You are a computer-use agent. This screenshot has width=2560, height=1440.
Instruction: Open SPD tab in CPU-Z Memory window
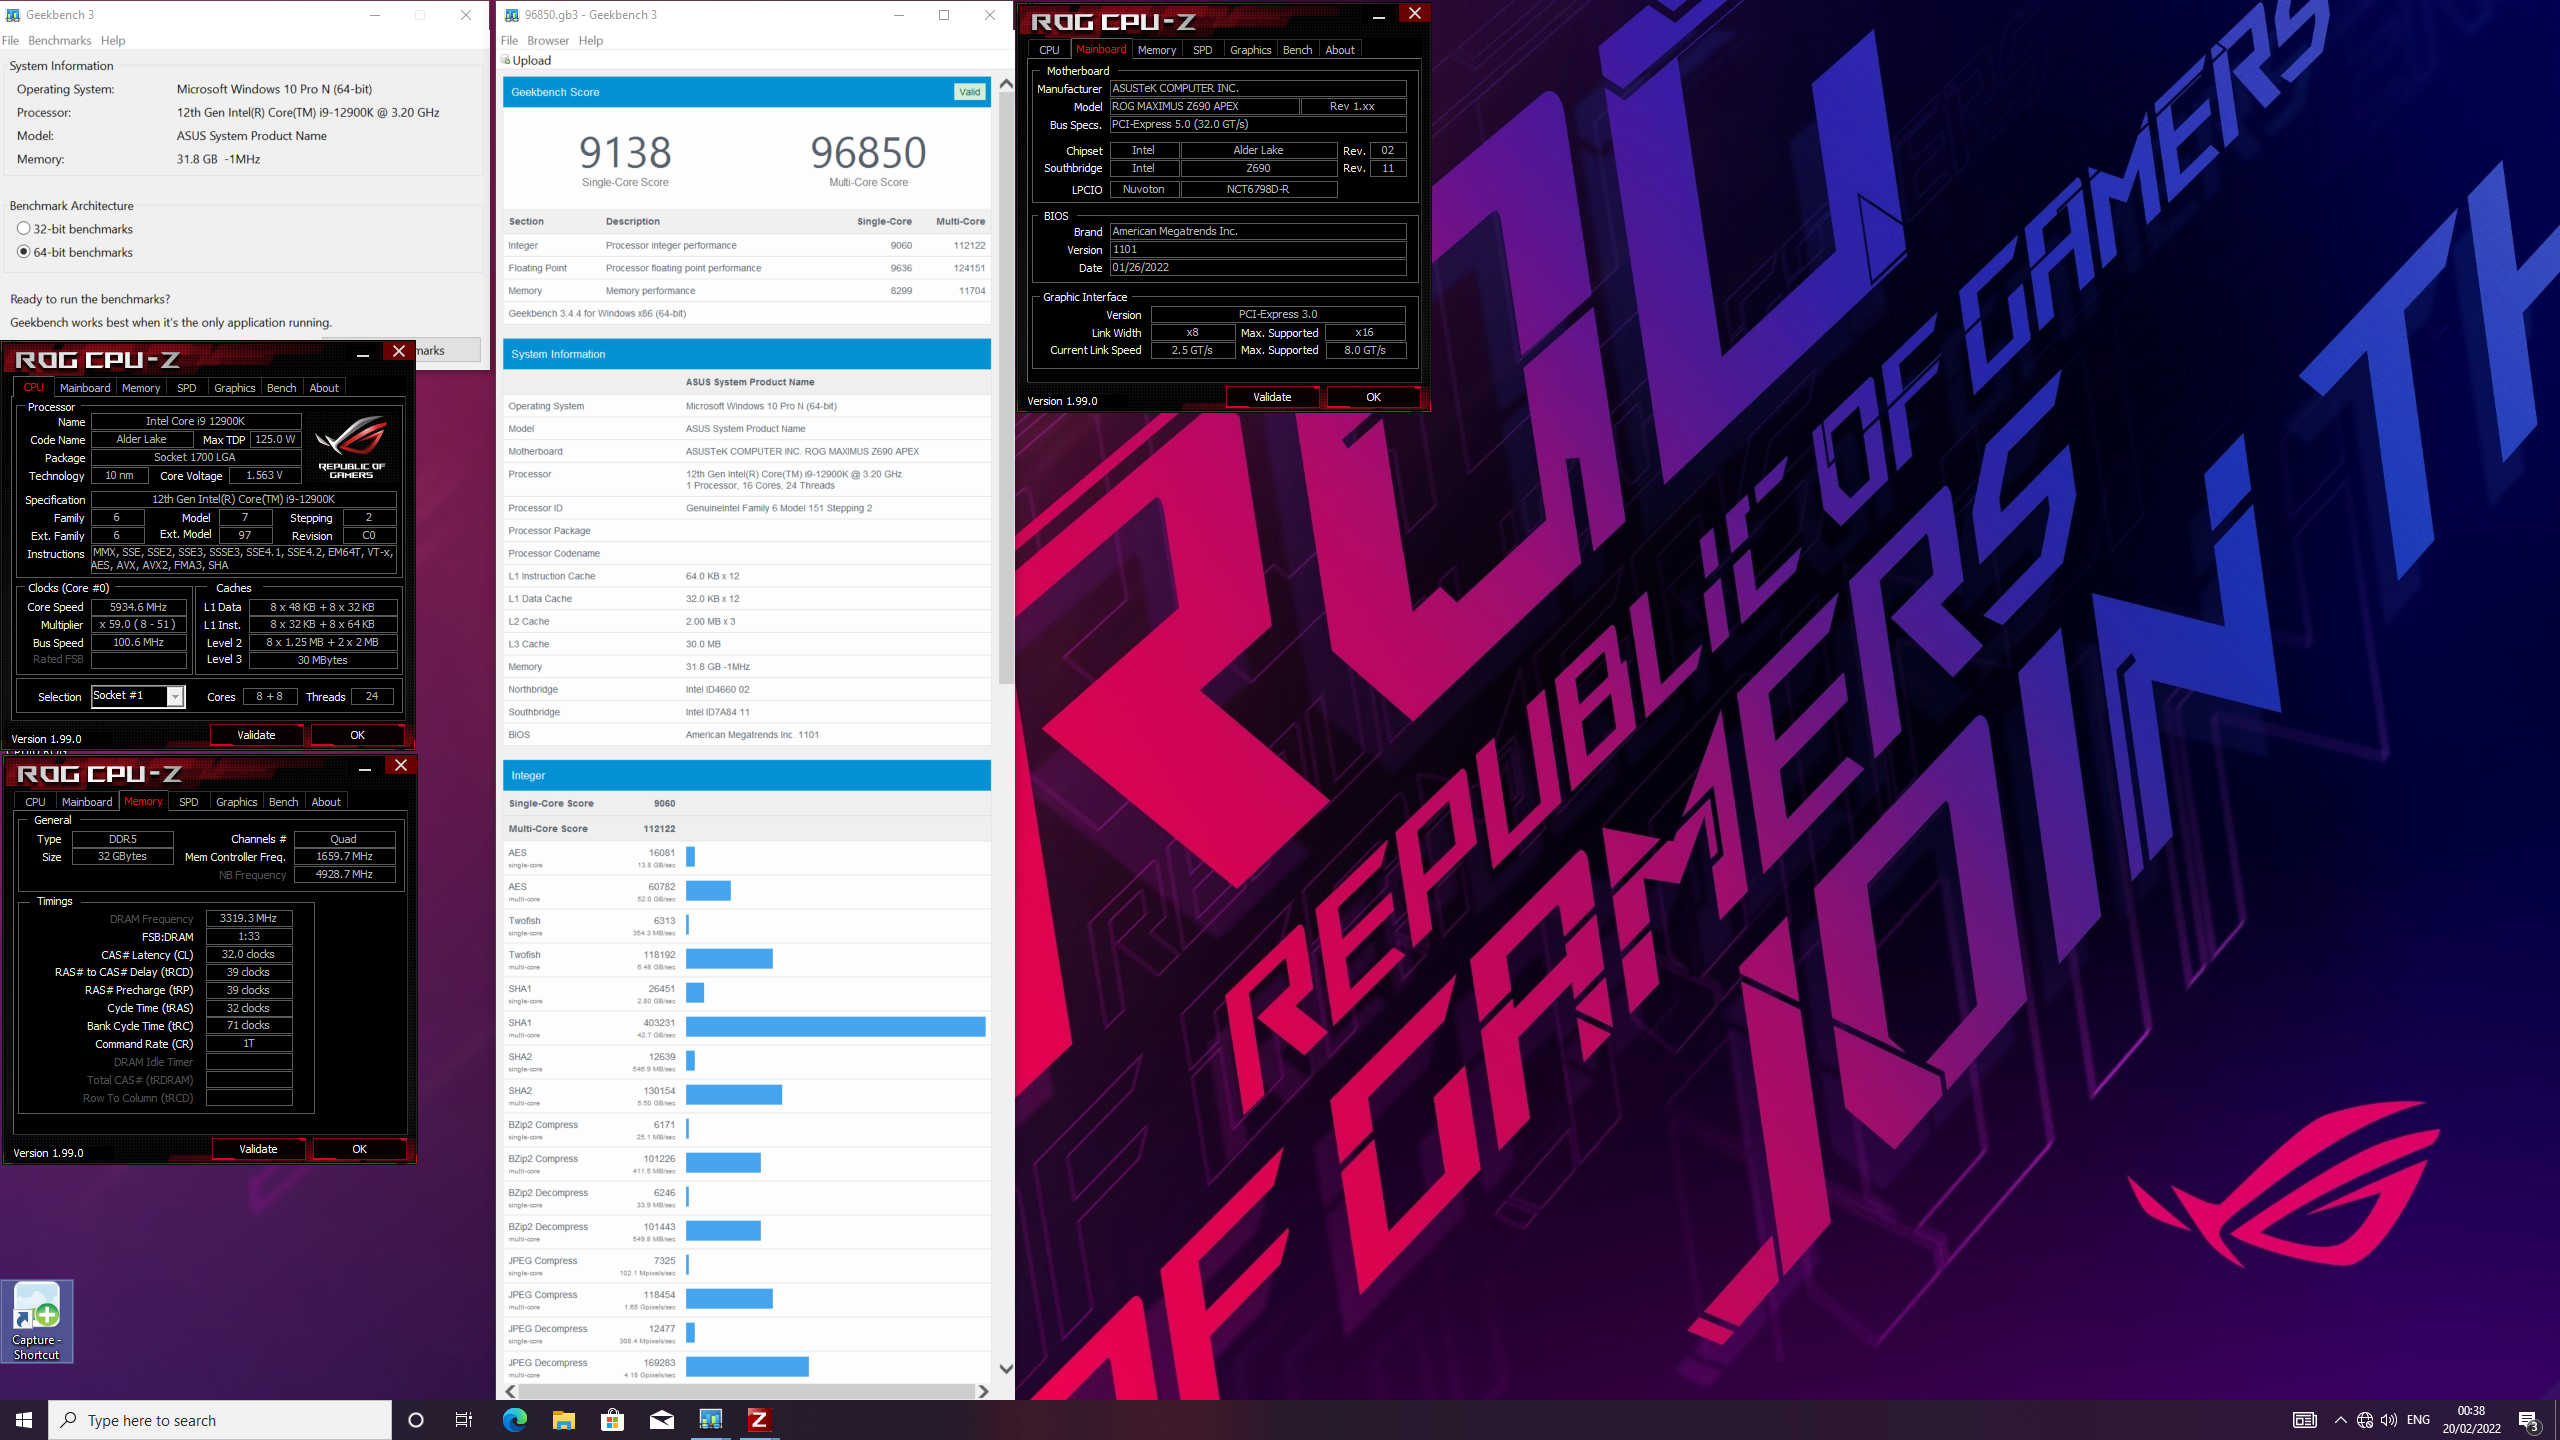pos(189,802)
